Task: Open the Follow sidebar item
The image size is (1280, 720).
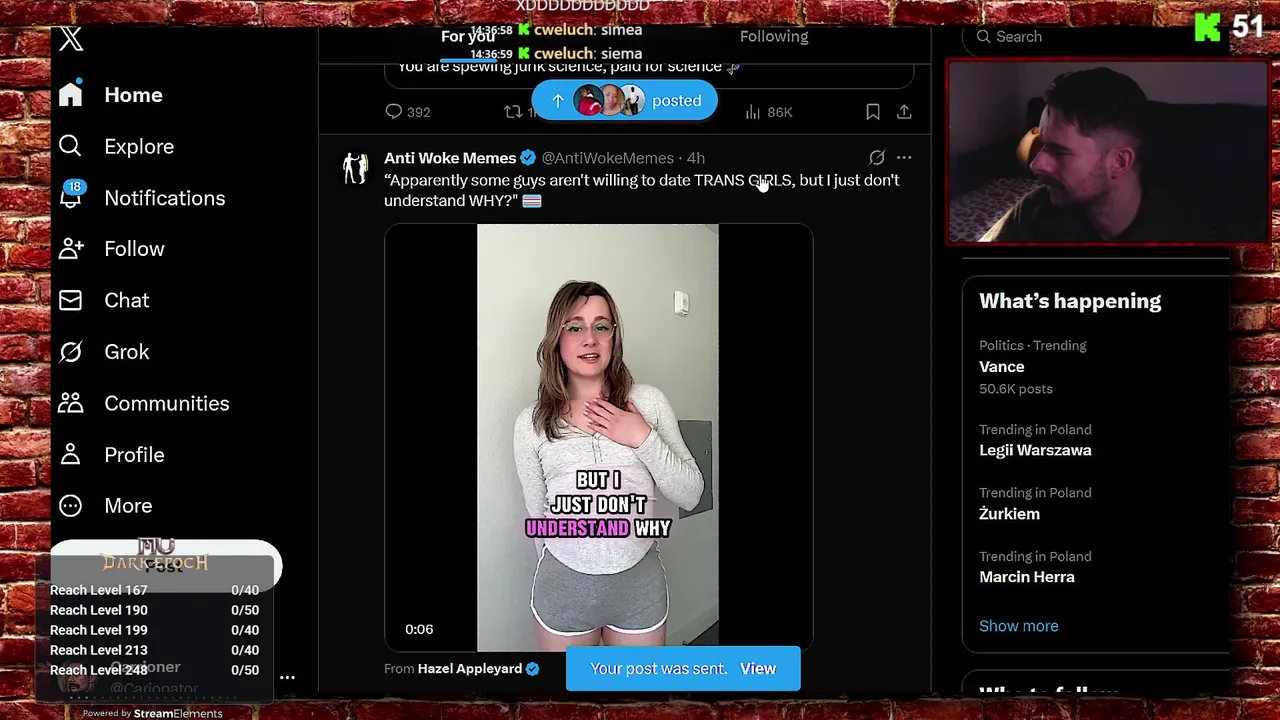Action: [x=111, y=249]
